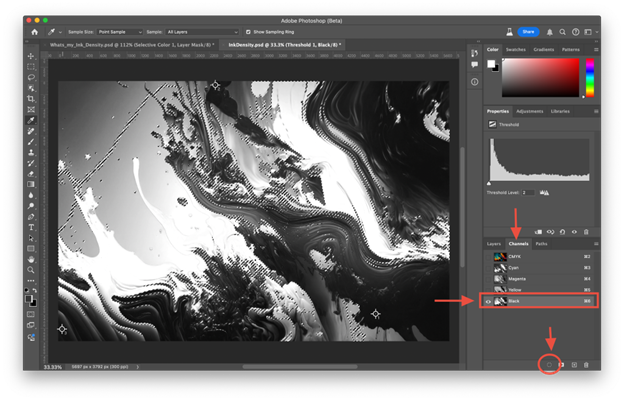This screenshot has width=624, height=401.
Task: Load channel as selection icon
Action: coord(549,364)
